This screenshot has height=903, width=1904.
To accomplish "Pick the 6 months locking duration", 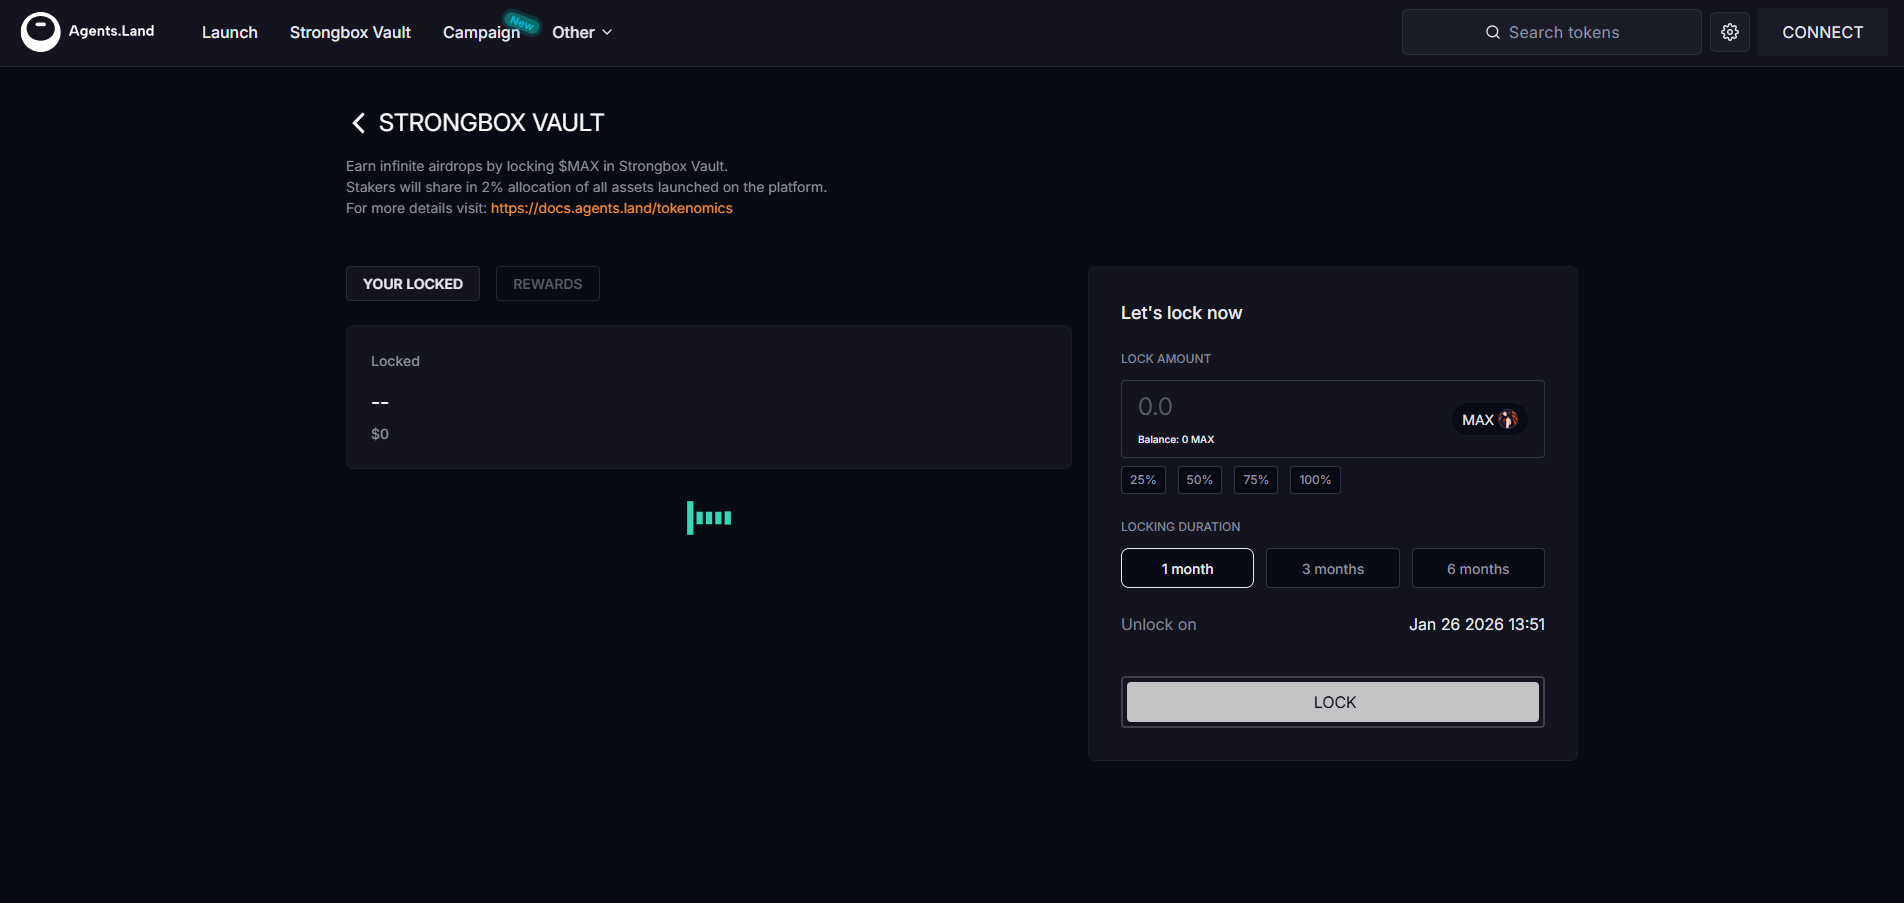I will pos(1477,568).
